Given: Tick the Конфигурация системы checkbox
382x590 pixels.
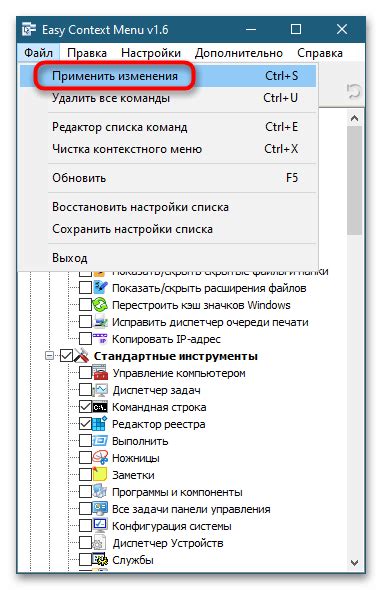Looking at the screenshot, I should coord(85,526).
